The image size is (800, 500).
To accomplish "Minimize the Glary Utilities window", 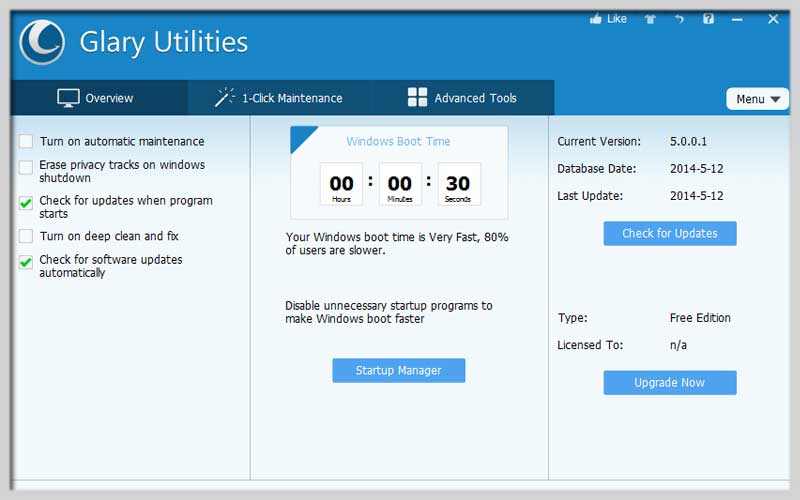I will pyautogui.click(x=737, y=19).
